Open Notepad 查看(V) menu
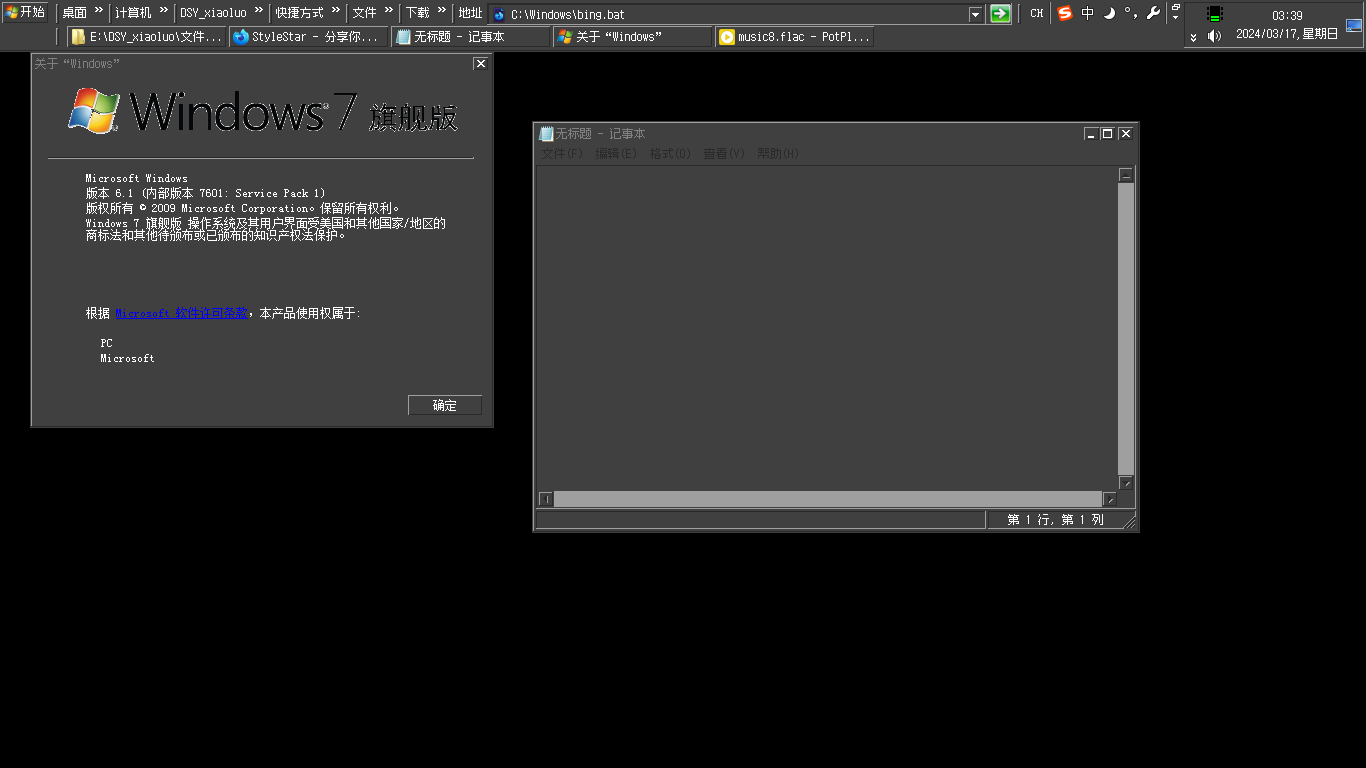 click(x=723, y=154)
